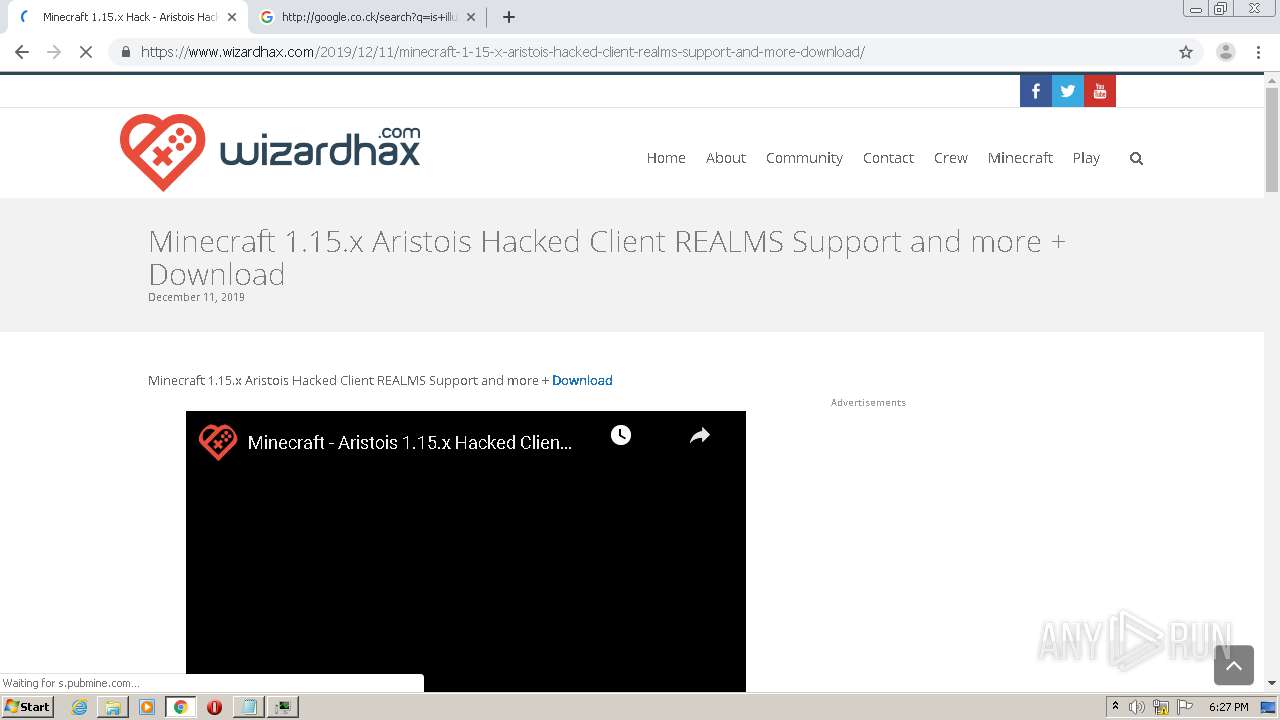The height and width of the screenshot is (720, 1280).
Task: Open the Windows Start button
Action: pyautogui.click(x=27, y=707)
